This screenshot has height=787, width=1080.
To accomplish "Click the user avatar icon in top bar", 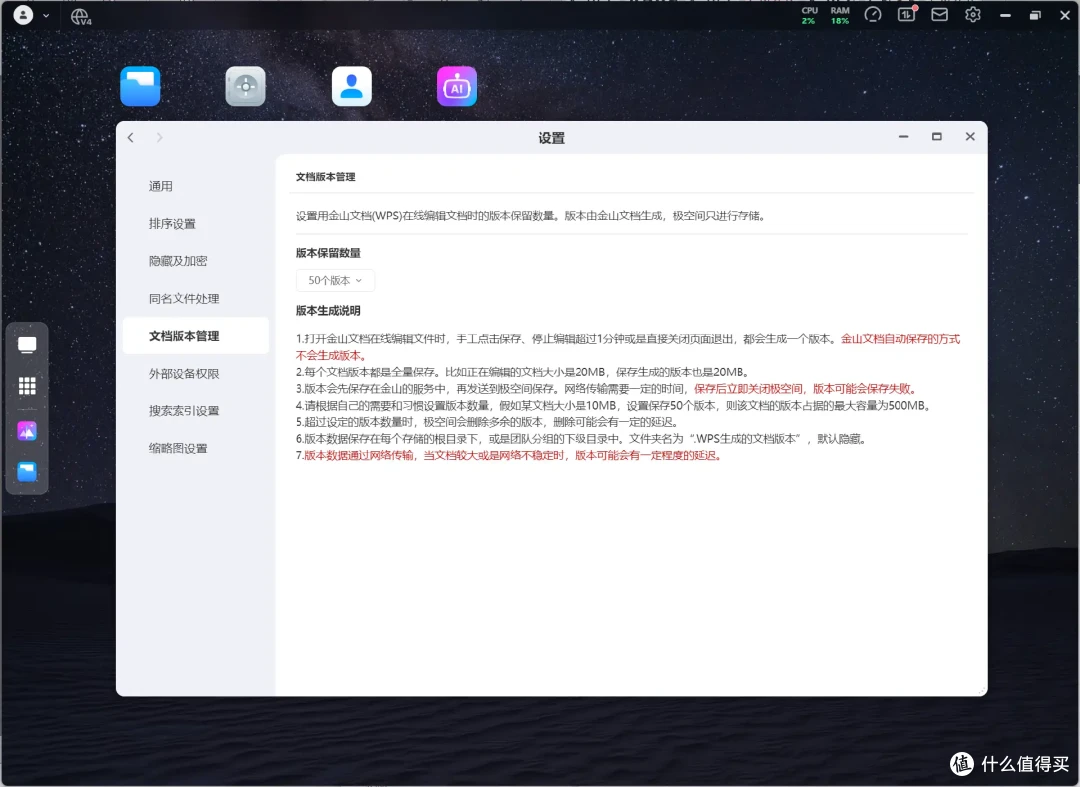I will [23, 15].
